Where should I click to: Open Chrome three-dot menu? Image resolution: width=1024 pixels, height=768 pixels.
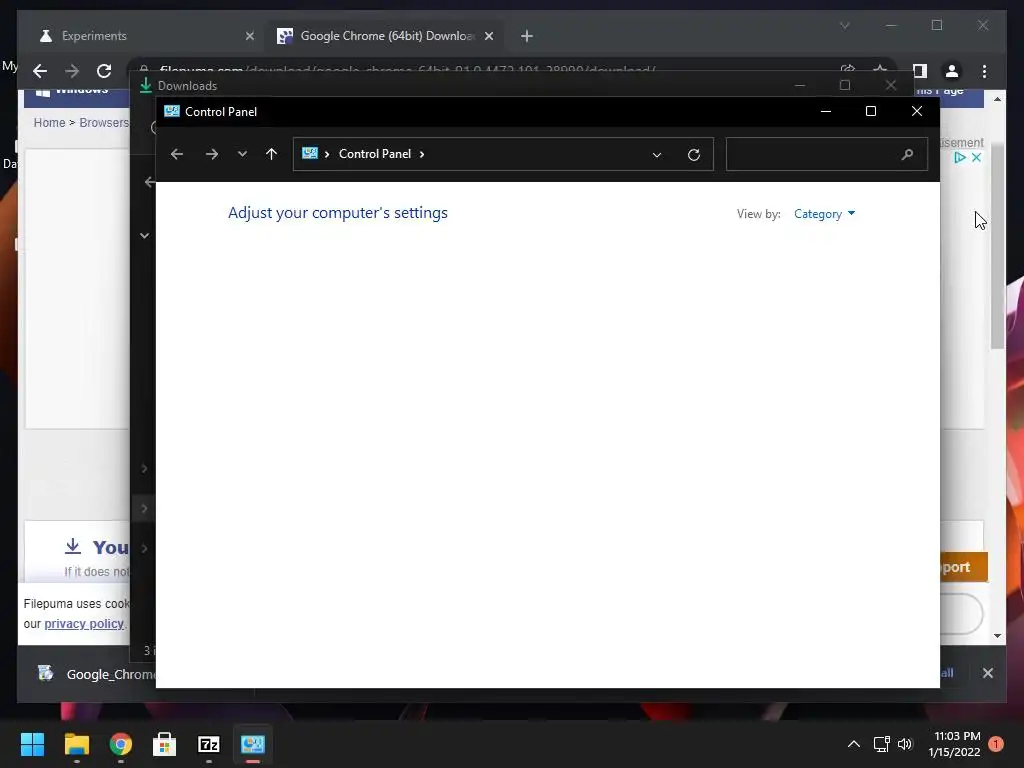[984, 71]
